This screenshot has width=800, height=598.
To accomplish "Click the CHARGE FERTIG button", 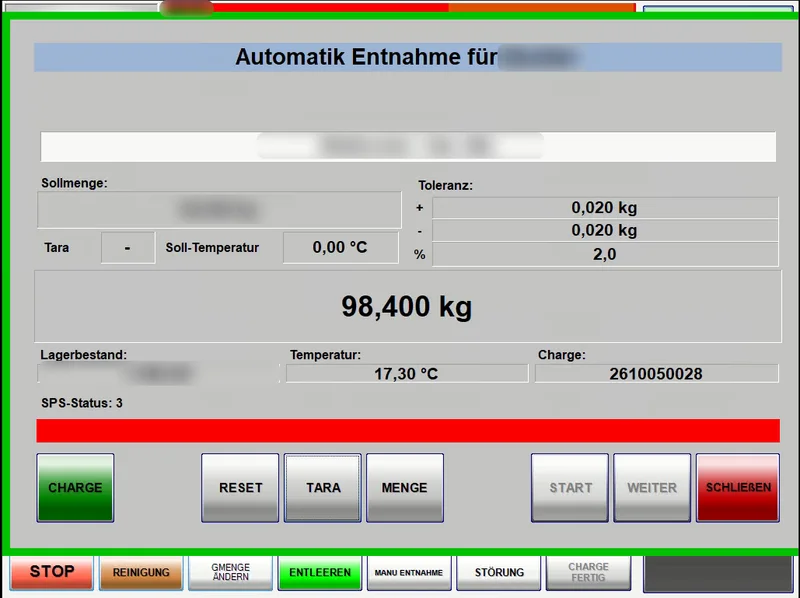I will [588, 572].
